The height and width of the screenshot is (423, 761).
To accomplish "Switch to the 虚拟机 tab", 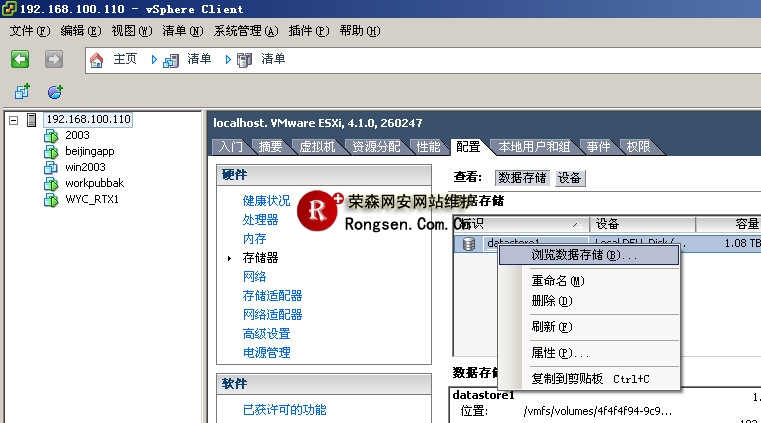I will tap(317, 147).
